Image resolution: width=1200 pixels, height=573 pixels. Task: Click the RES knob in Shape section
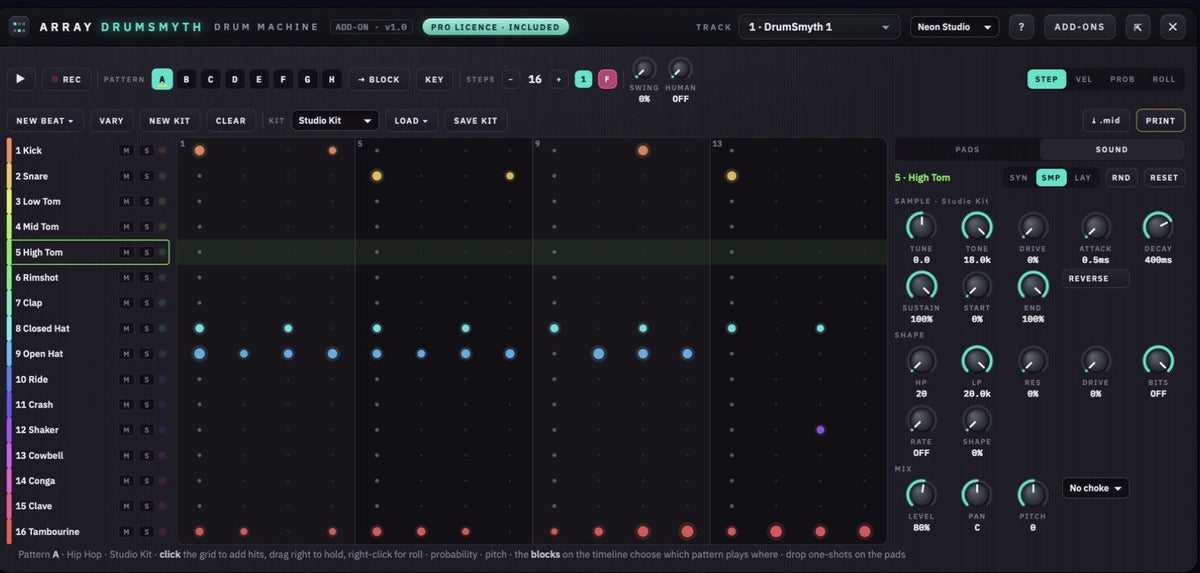[1033, 361]
